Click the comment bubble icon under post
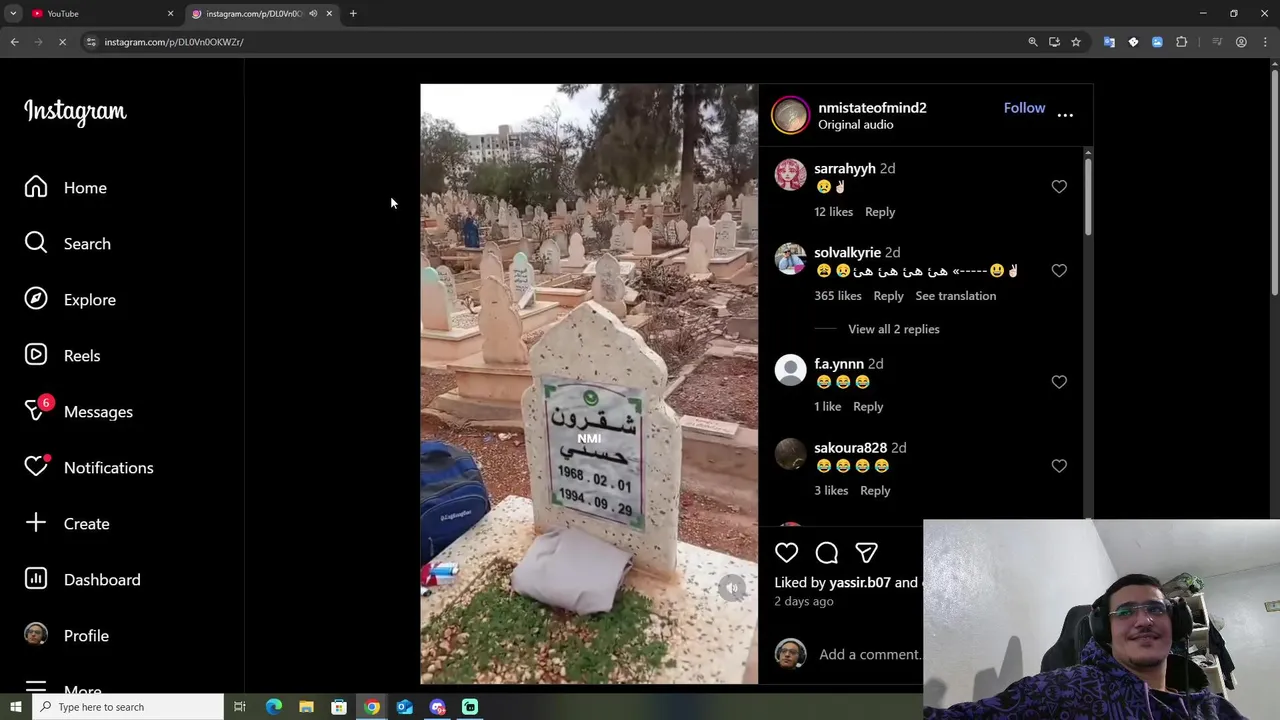This screenshot has width=1280, height=720. tap(827, 552)
